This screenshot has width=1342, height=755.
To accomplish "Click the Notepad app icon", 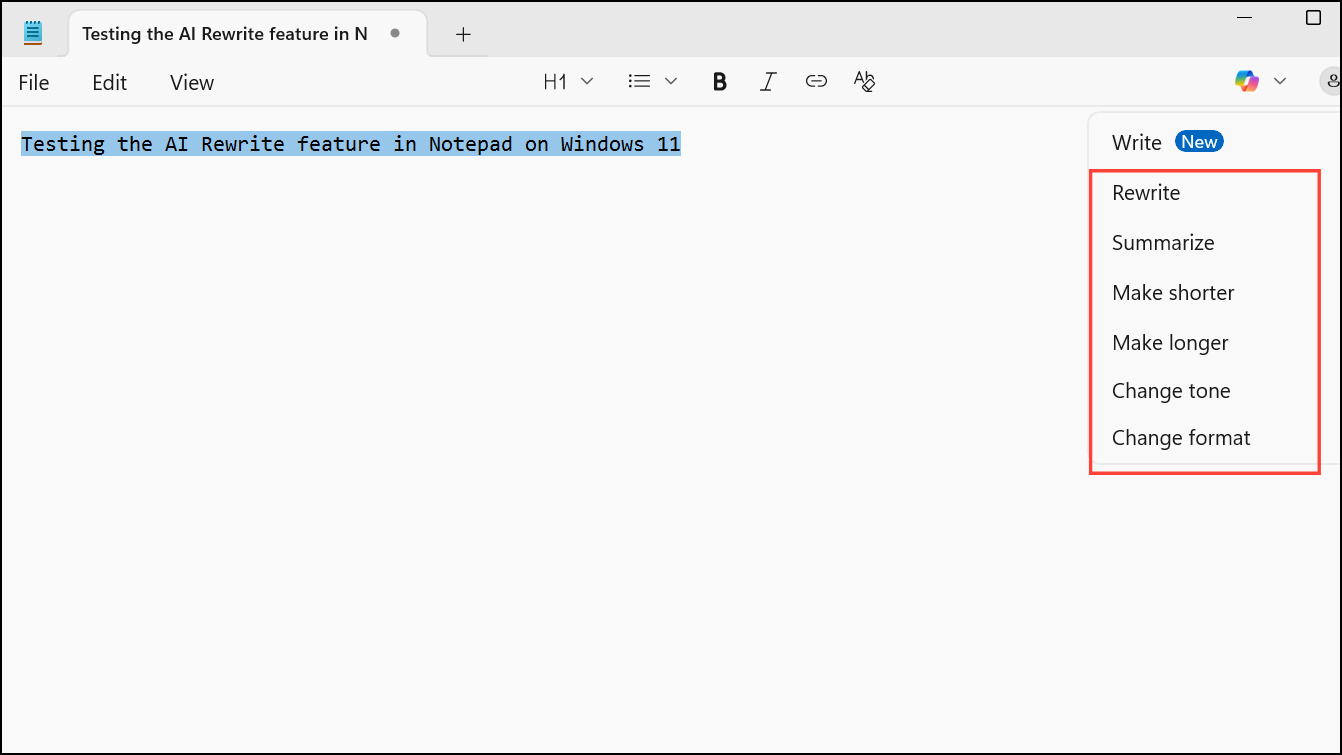I will 33,33.
